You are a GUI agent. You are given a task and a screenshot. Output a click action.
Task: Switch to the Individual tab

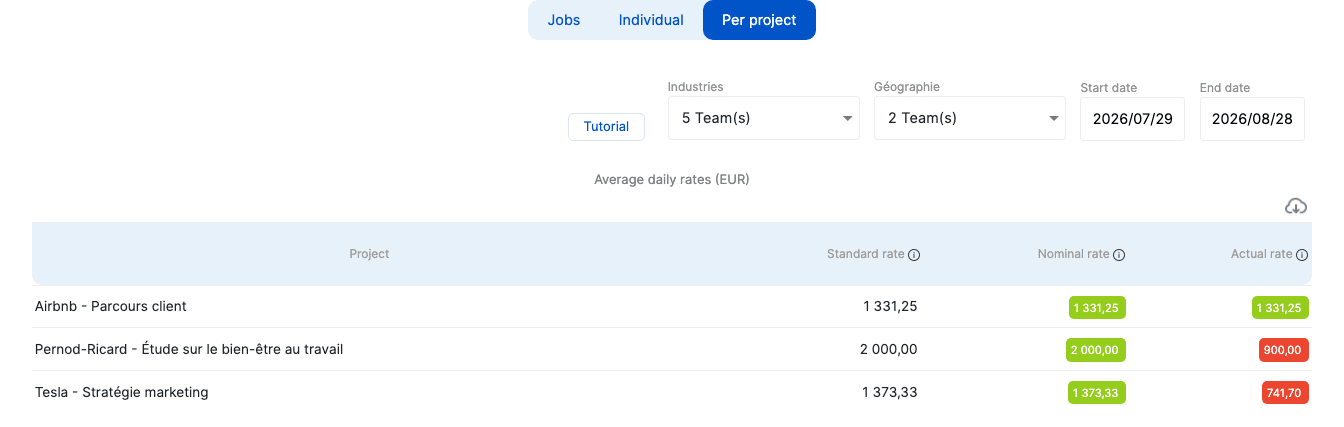click(x=651, y=20)
